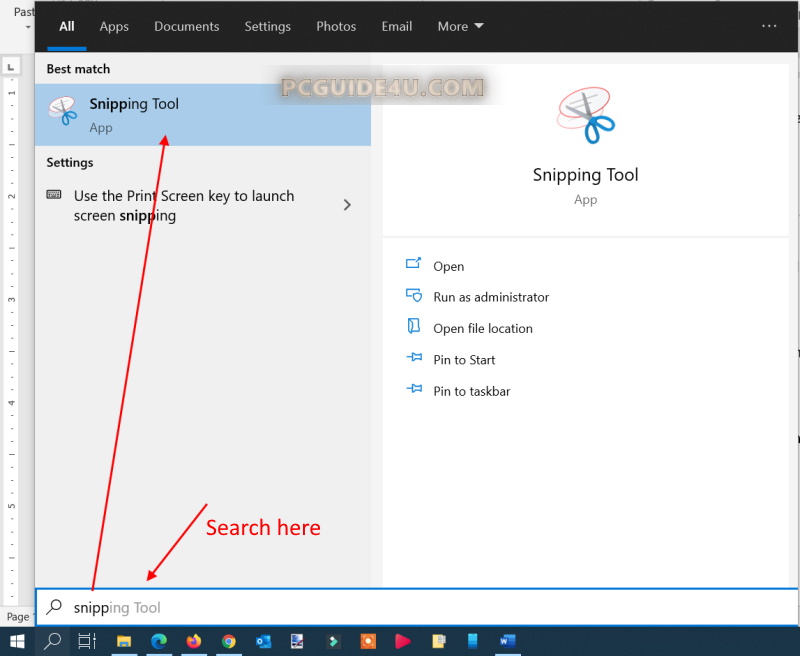Open Task View from the taskbar
Viewport: 800px width, 656px height.
pos(87,641)
